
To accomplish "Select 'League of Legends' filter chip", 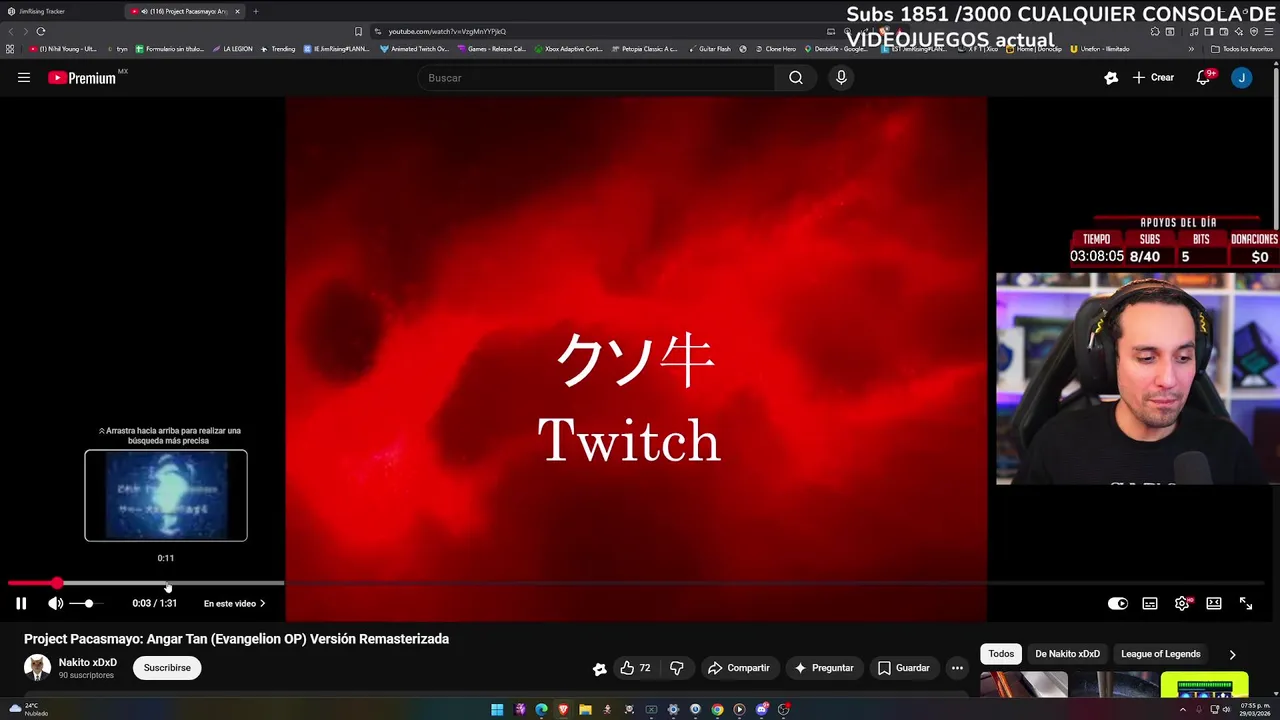I will (x=1160, y=654).
